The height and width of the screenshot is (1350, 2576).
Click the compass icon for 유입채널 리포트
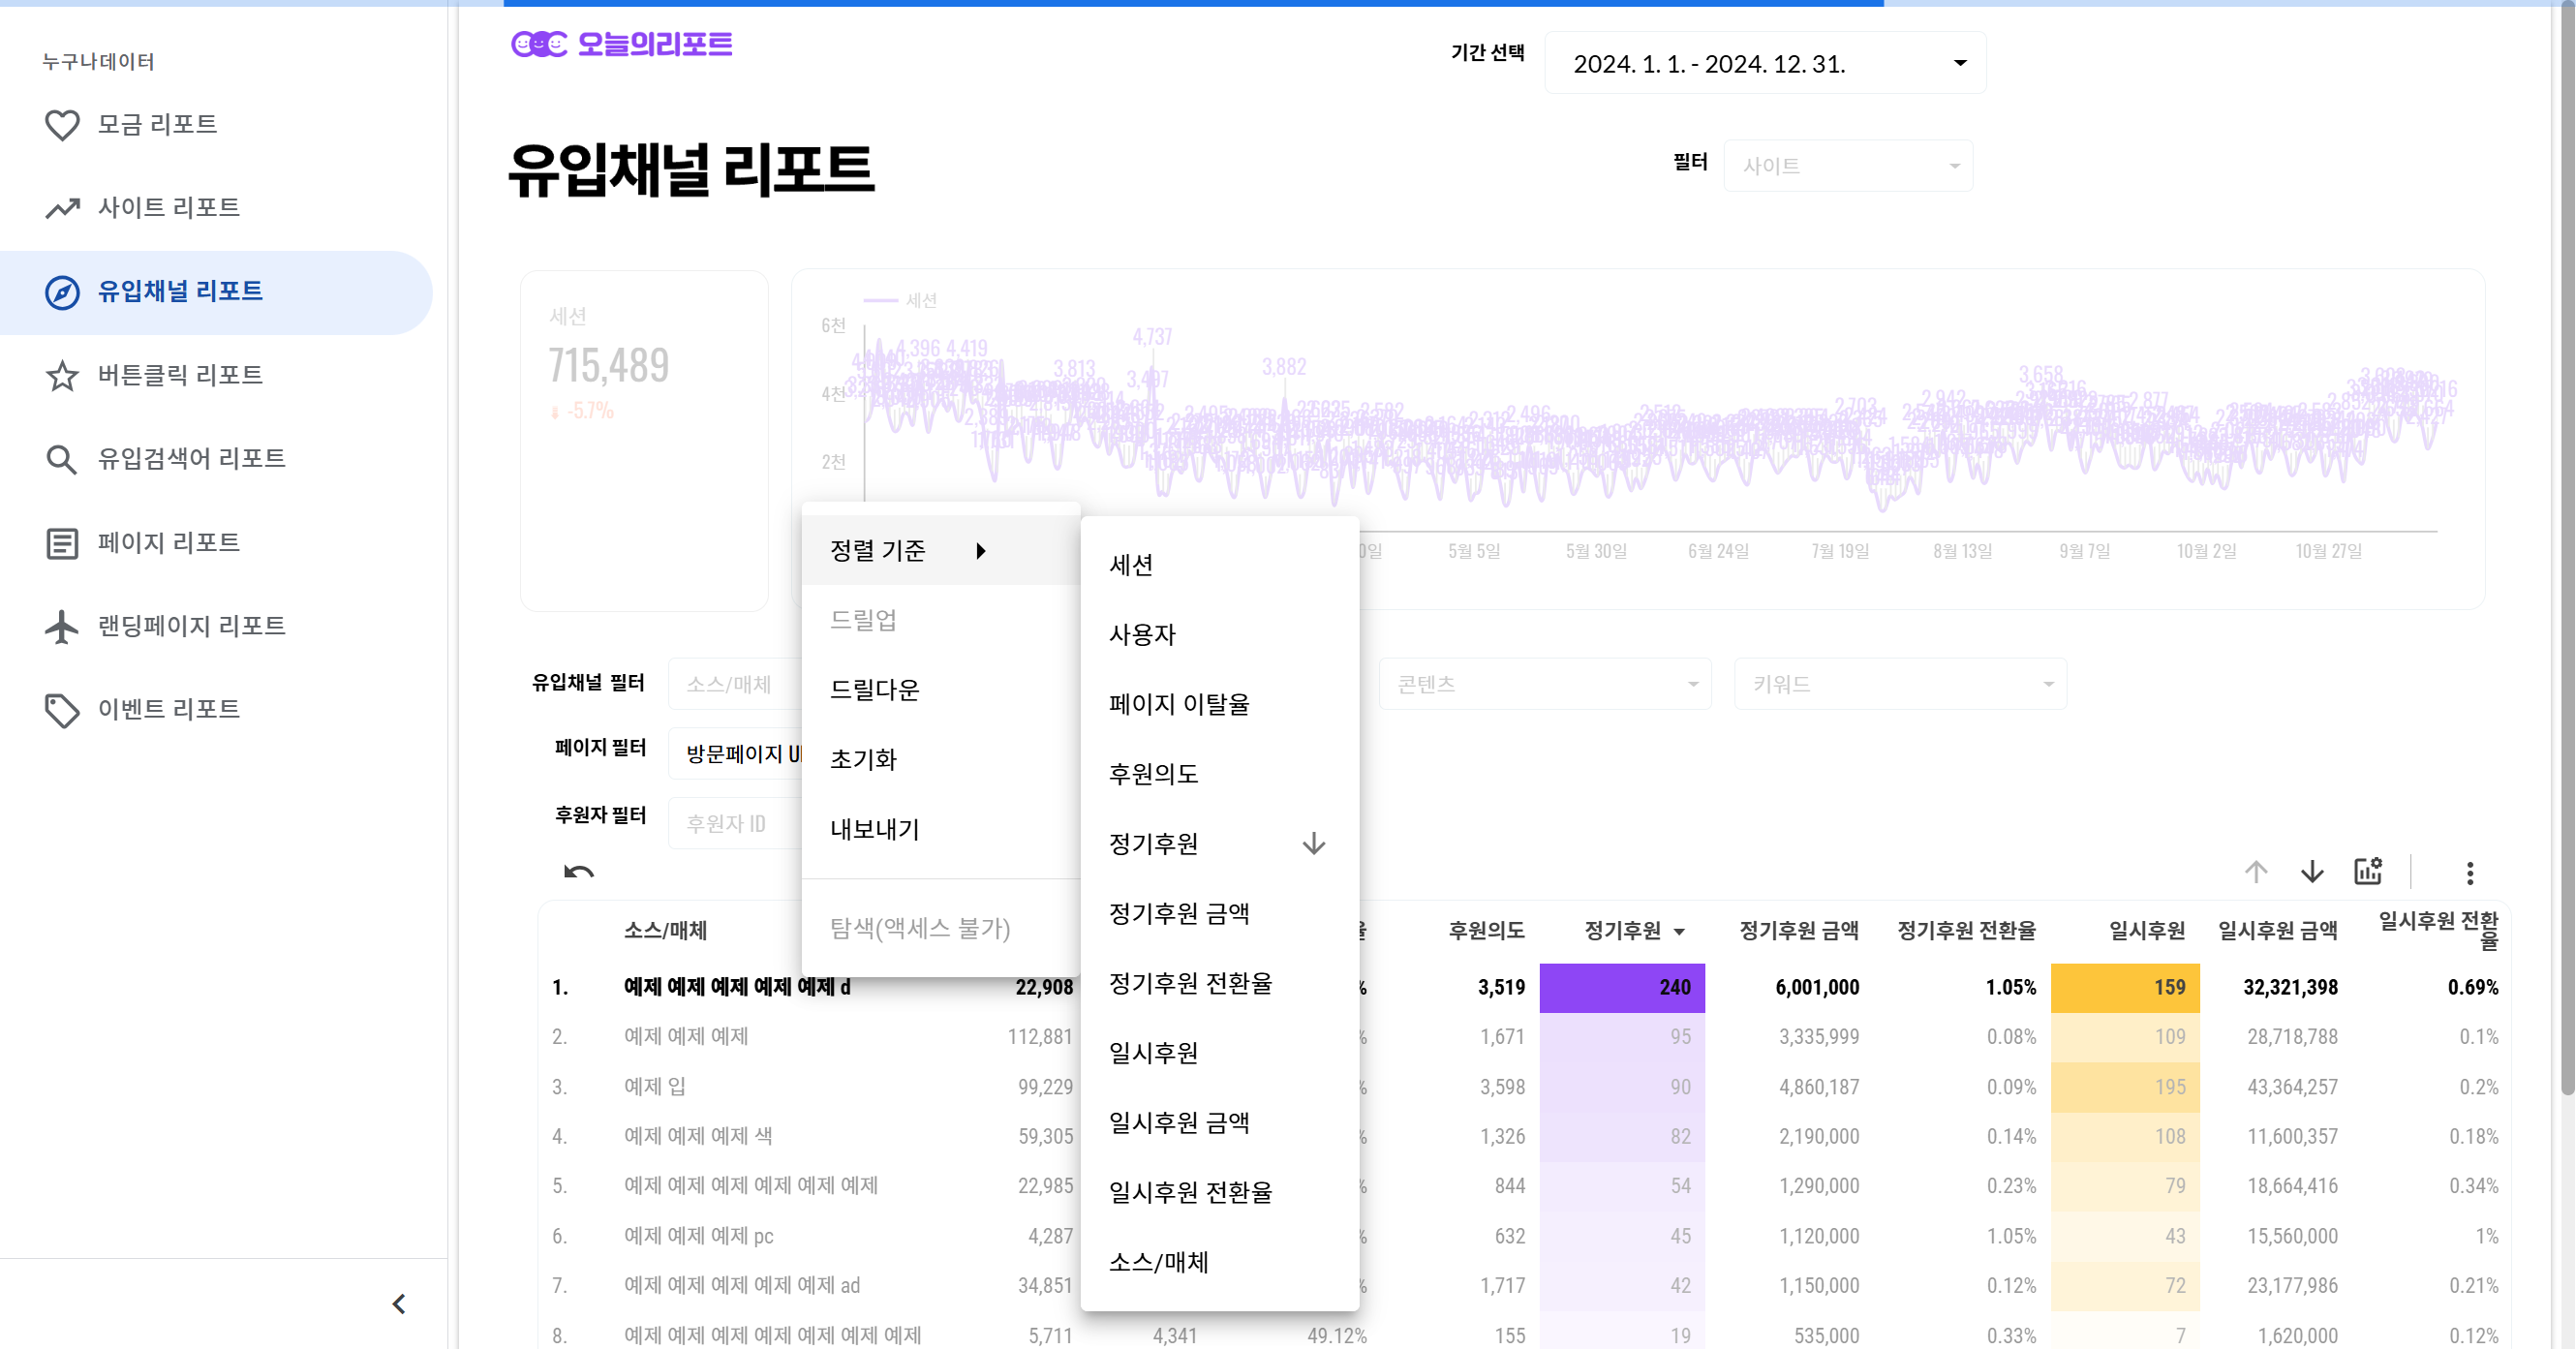(x=62, y=292)
